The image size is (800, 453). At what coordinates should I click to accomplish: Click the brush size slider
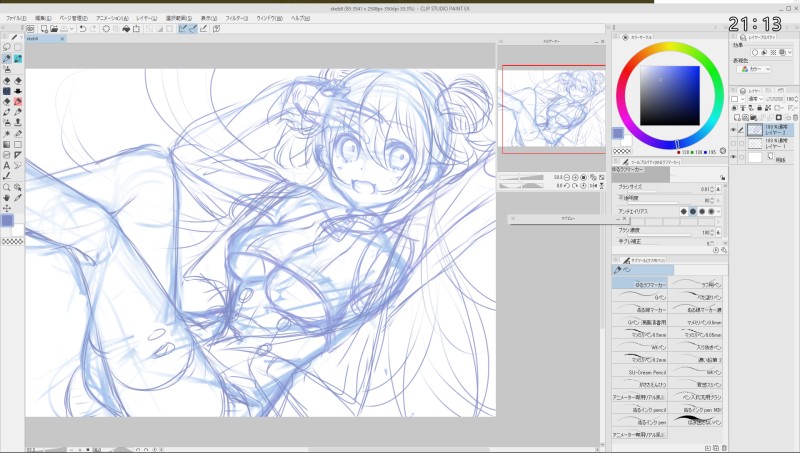[658, 191]
